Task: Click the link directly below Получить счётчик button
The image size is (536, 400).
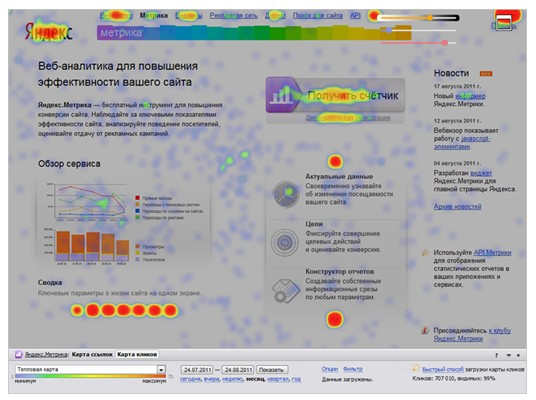Action: [348, 118]
